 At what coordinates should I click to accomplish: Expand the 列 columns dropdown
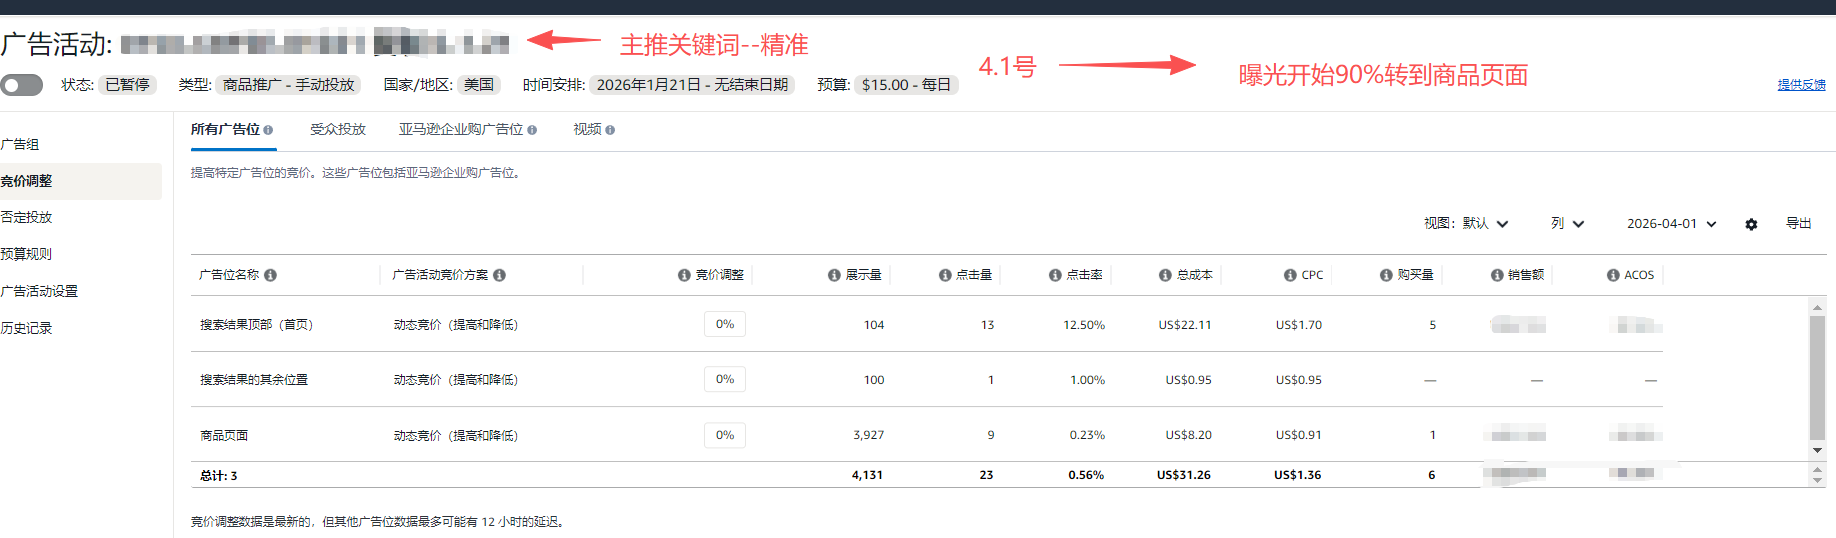click(1567, 224)
